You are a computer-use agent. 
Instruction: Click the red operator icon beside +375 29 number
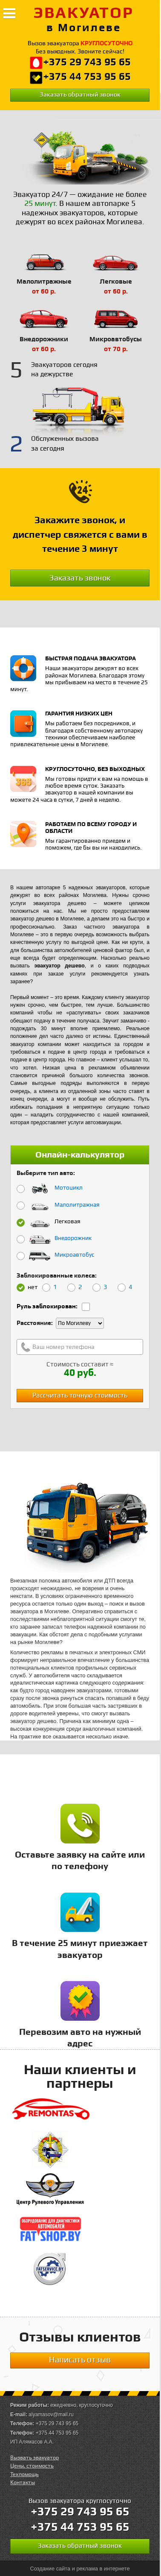pos(37,62)
